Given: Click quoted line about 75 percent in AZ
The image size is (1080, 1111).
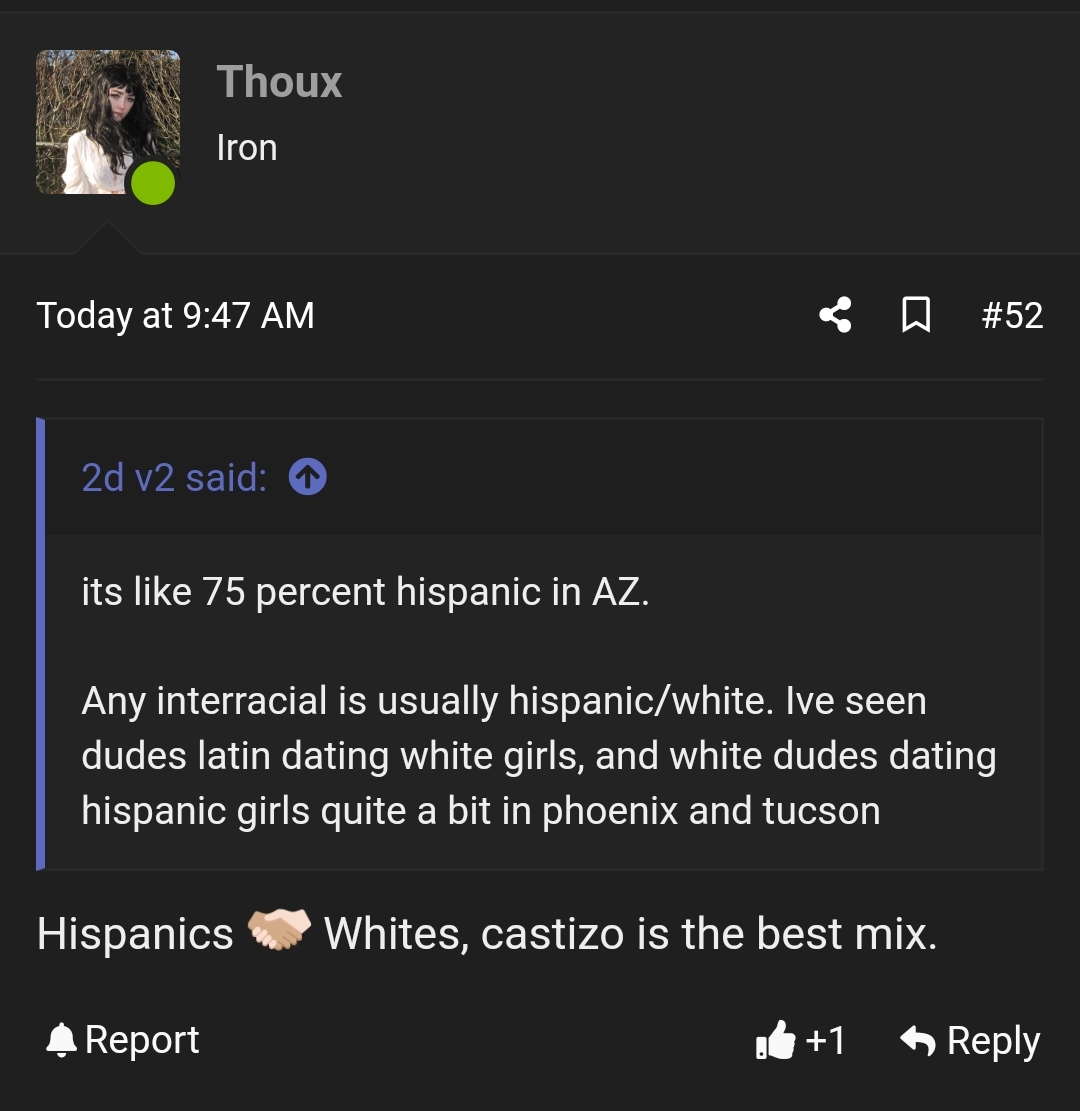Looking at the screenshot, I should [365, 592].
